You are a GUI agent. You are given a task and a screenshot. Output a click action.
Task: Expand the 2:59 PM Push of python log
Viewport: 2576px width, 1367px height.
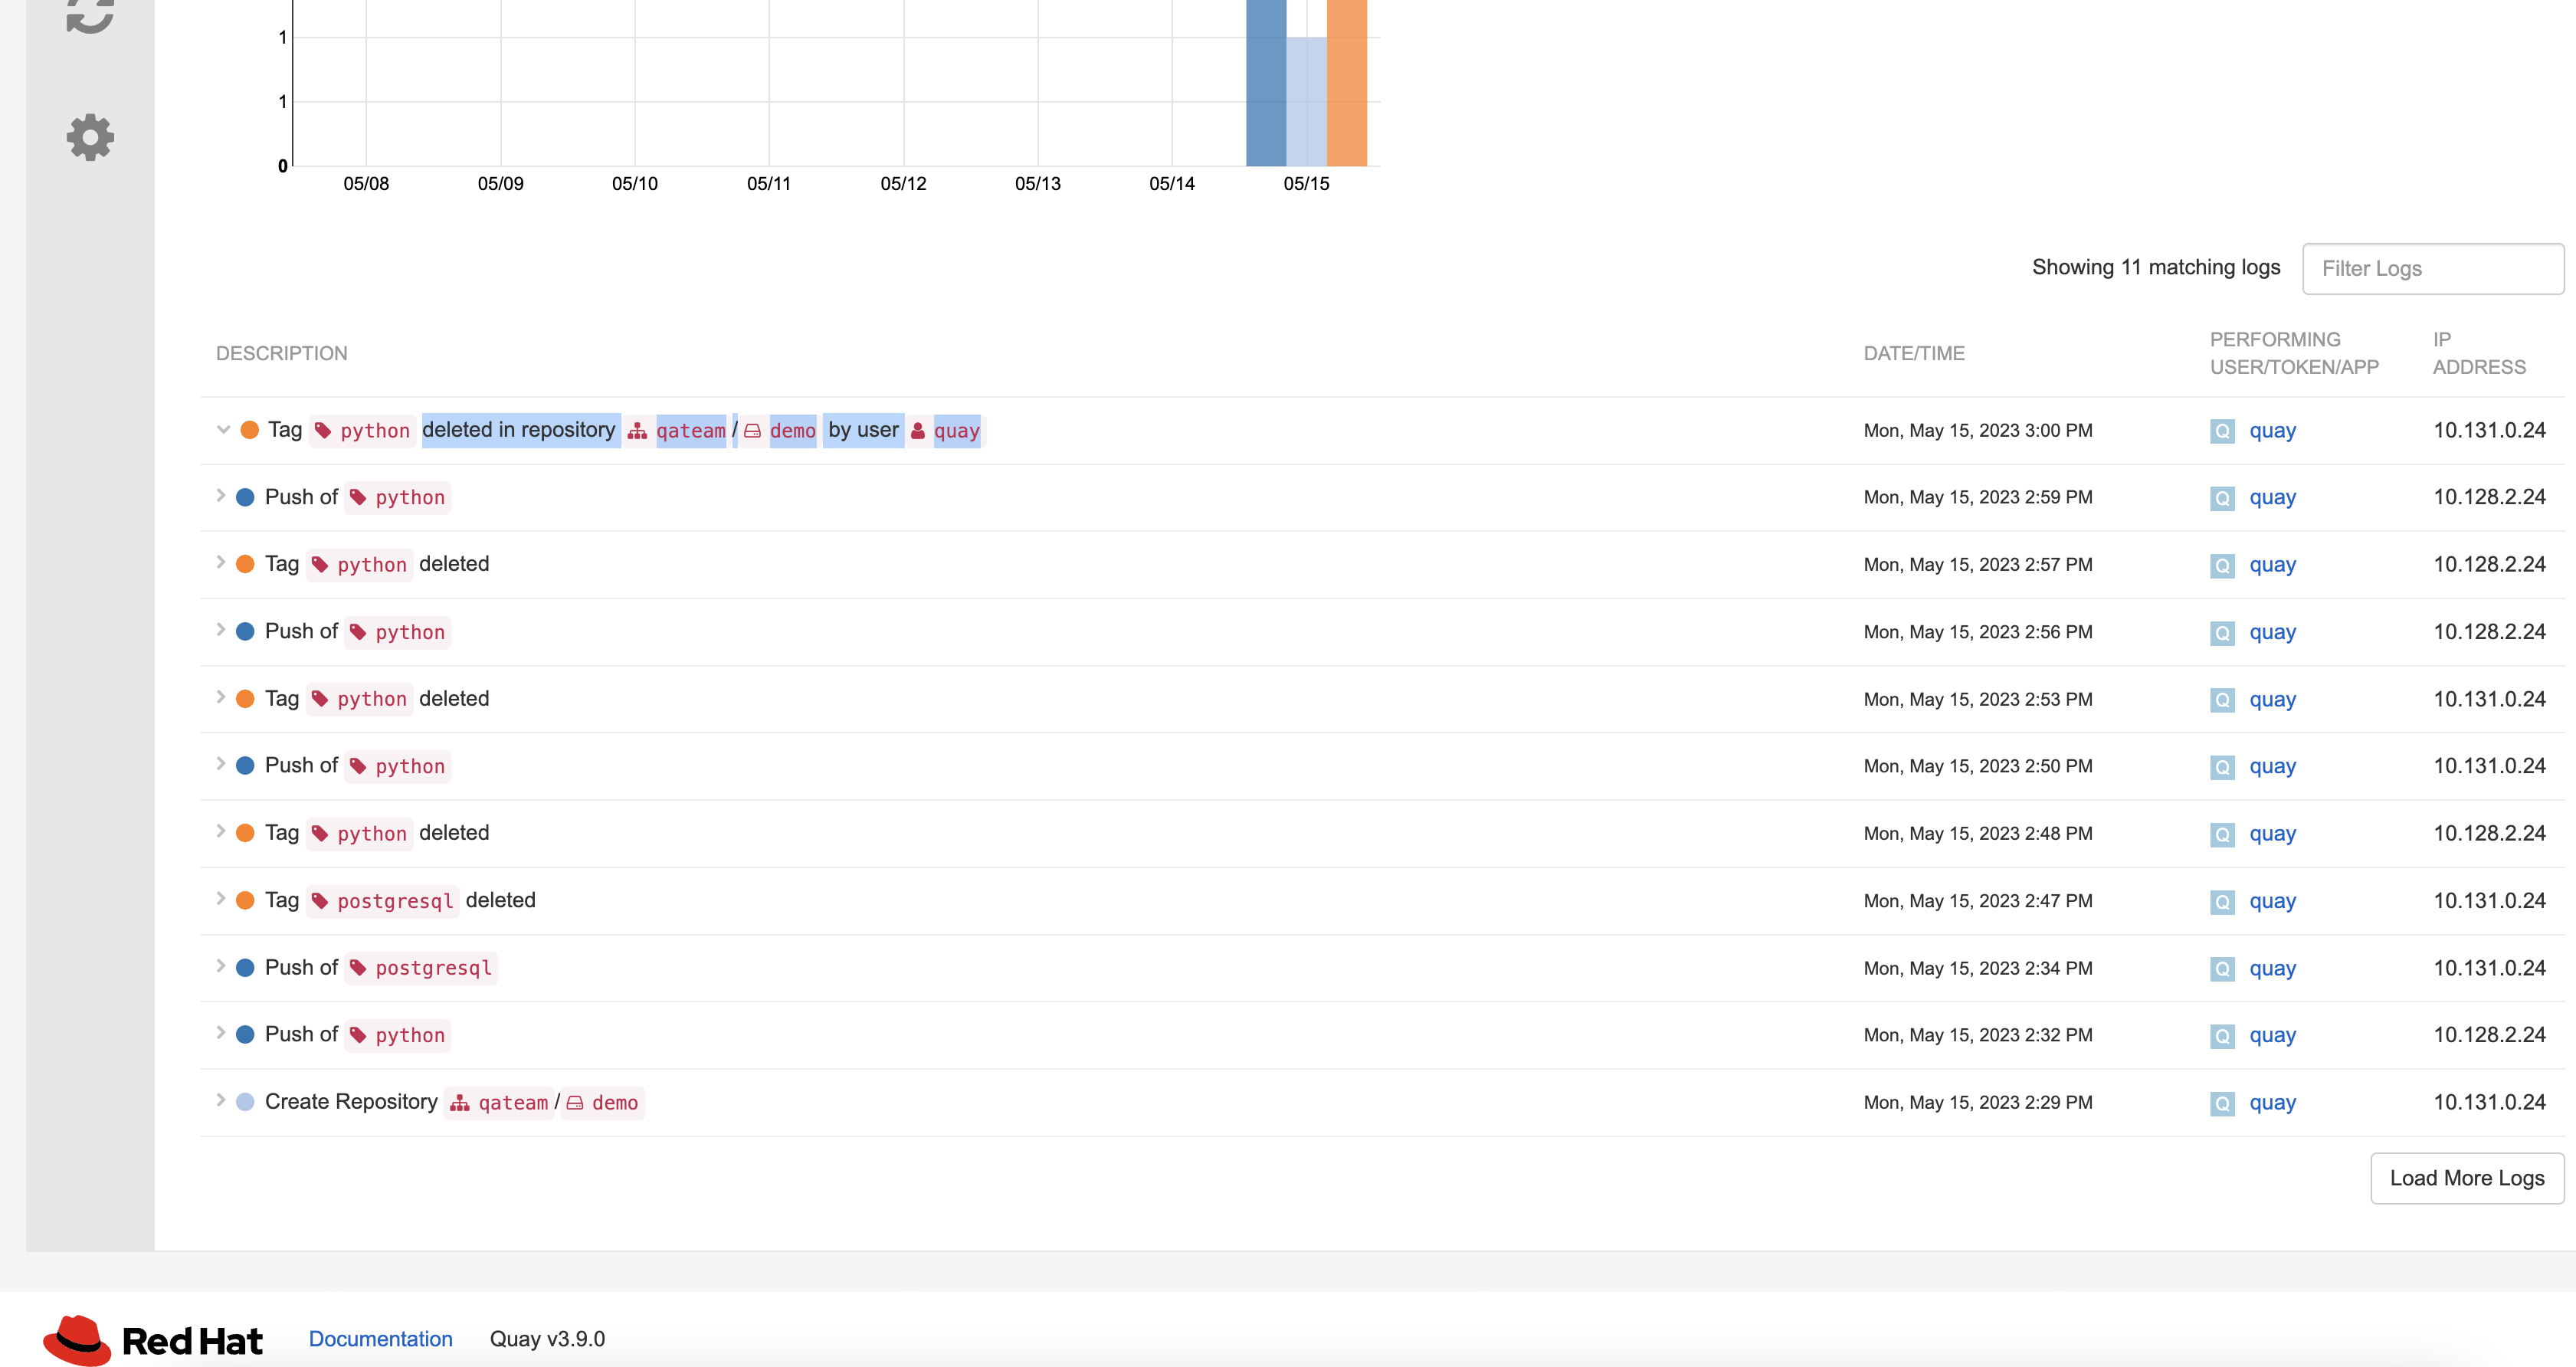coord(221,496)
